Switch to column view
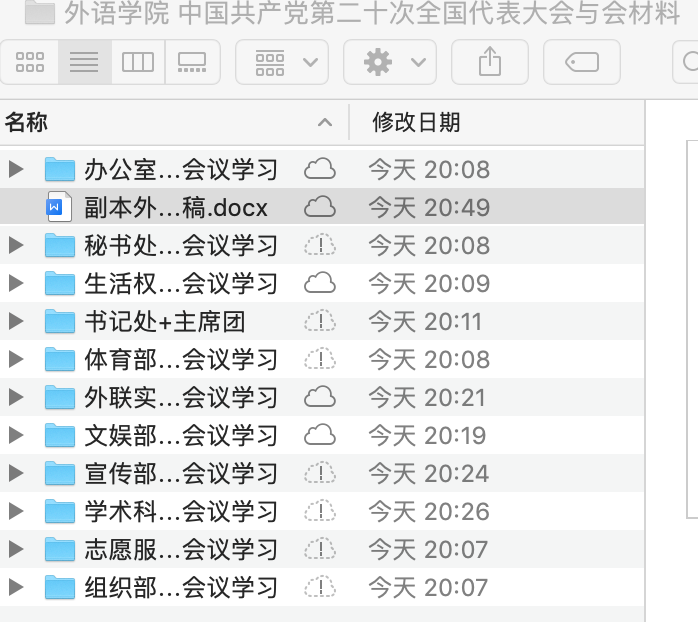Viewport: 698px width, 622px height. [138, 62]
